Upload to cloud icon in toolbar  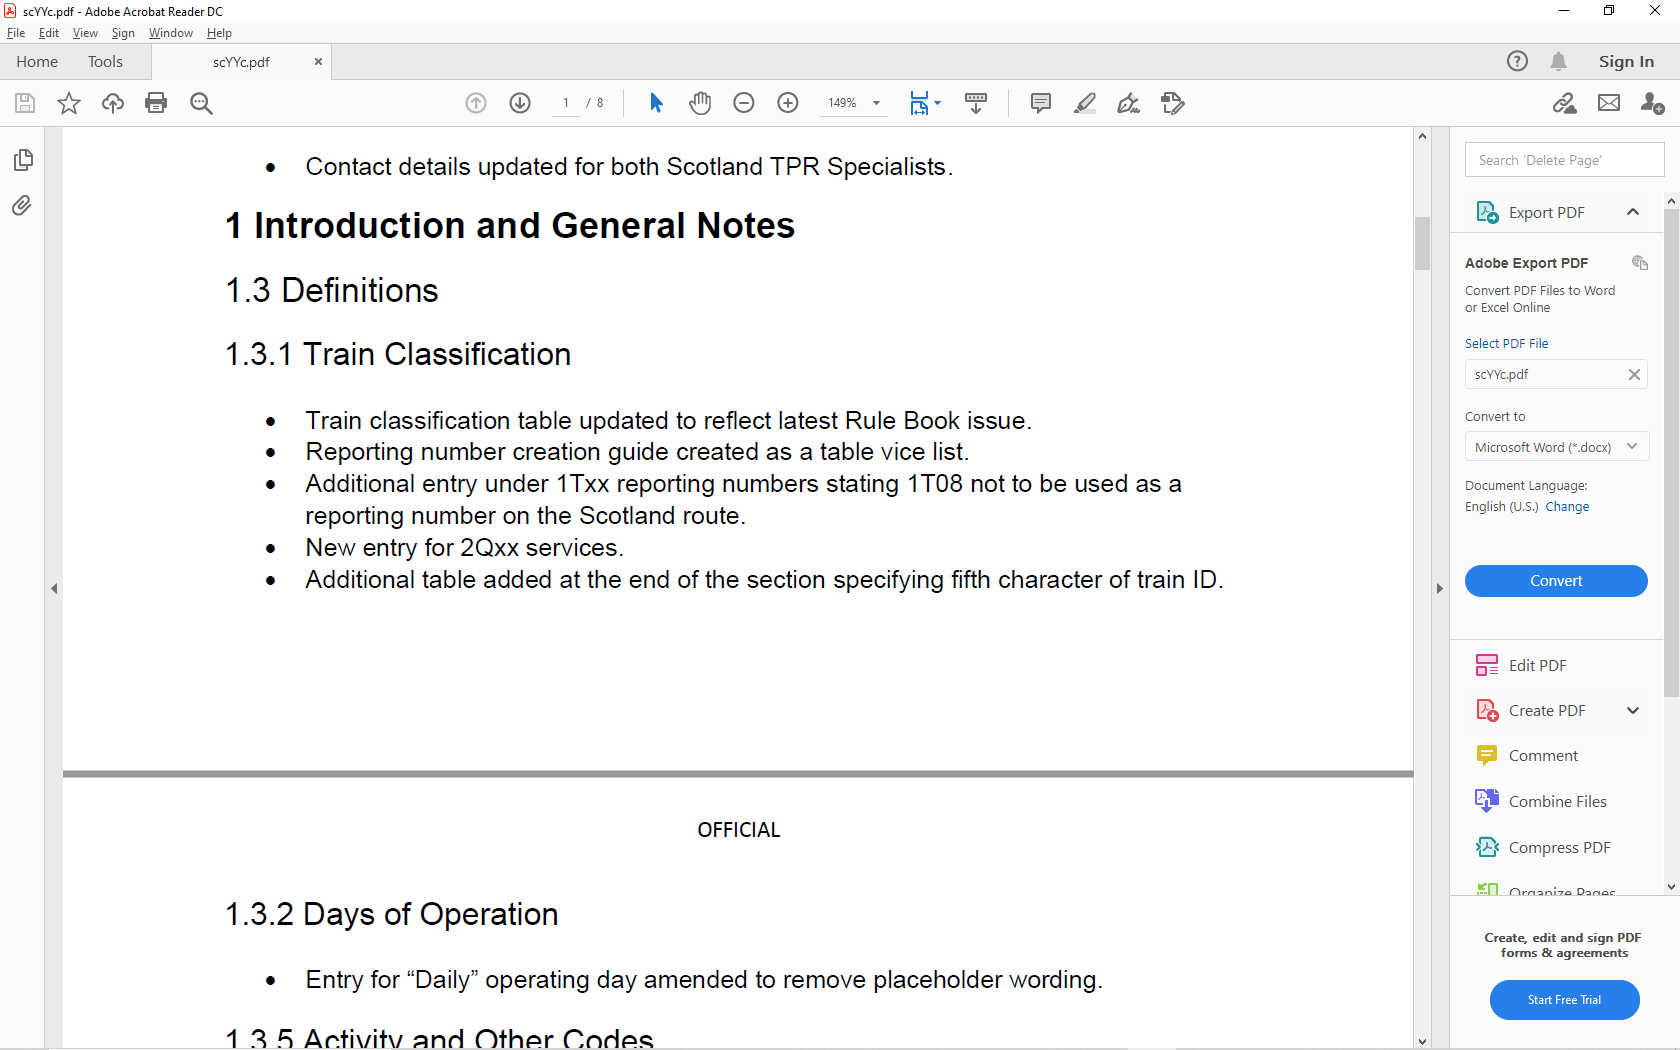[x=113, y=103]
